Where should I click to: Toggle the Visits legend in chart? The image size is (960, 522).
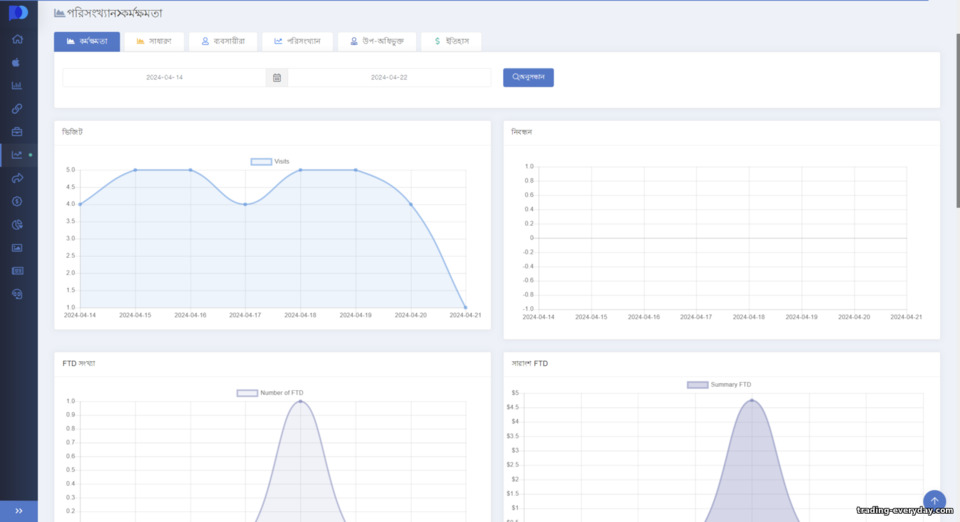[270, 162]
